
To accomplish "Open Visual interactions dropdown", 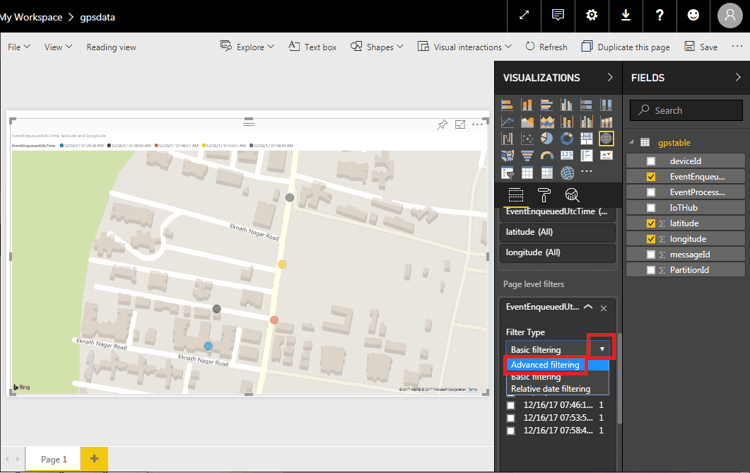I will click(464, 46).
